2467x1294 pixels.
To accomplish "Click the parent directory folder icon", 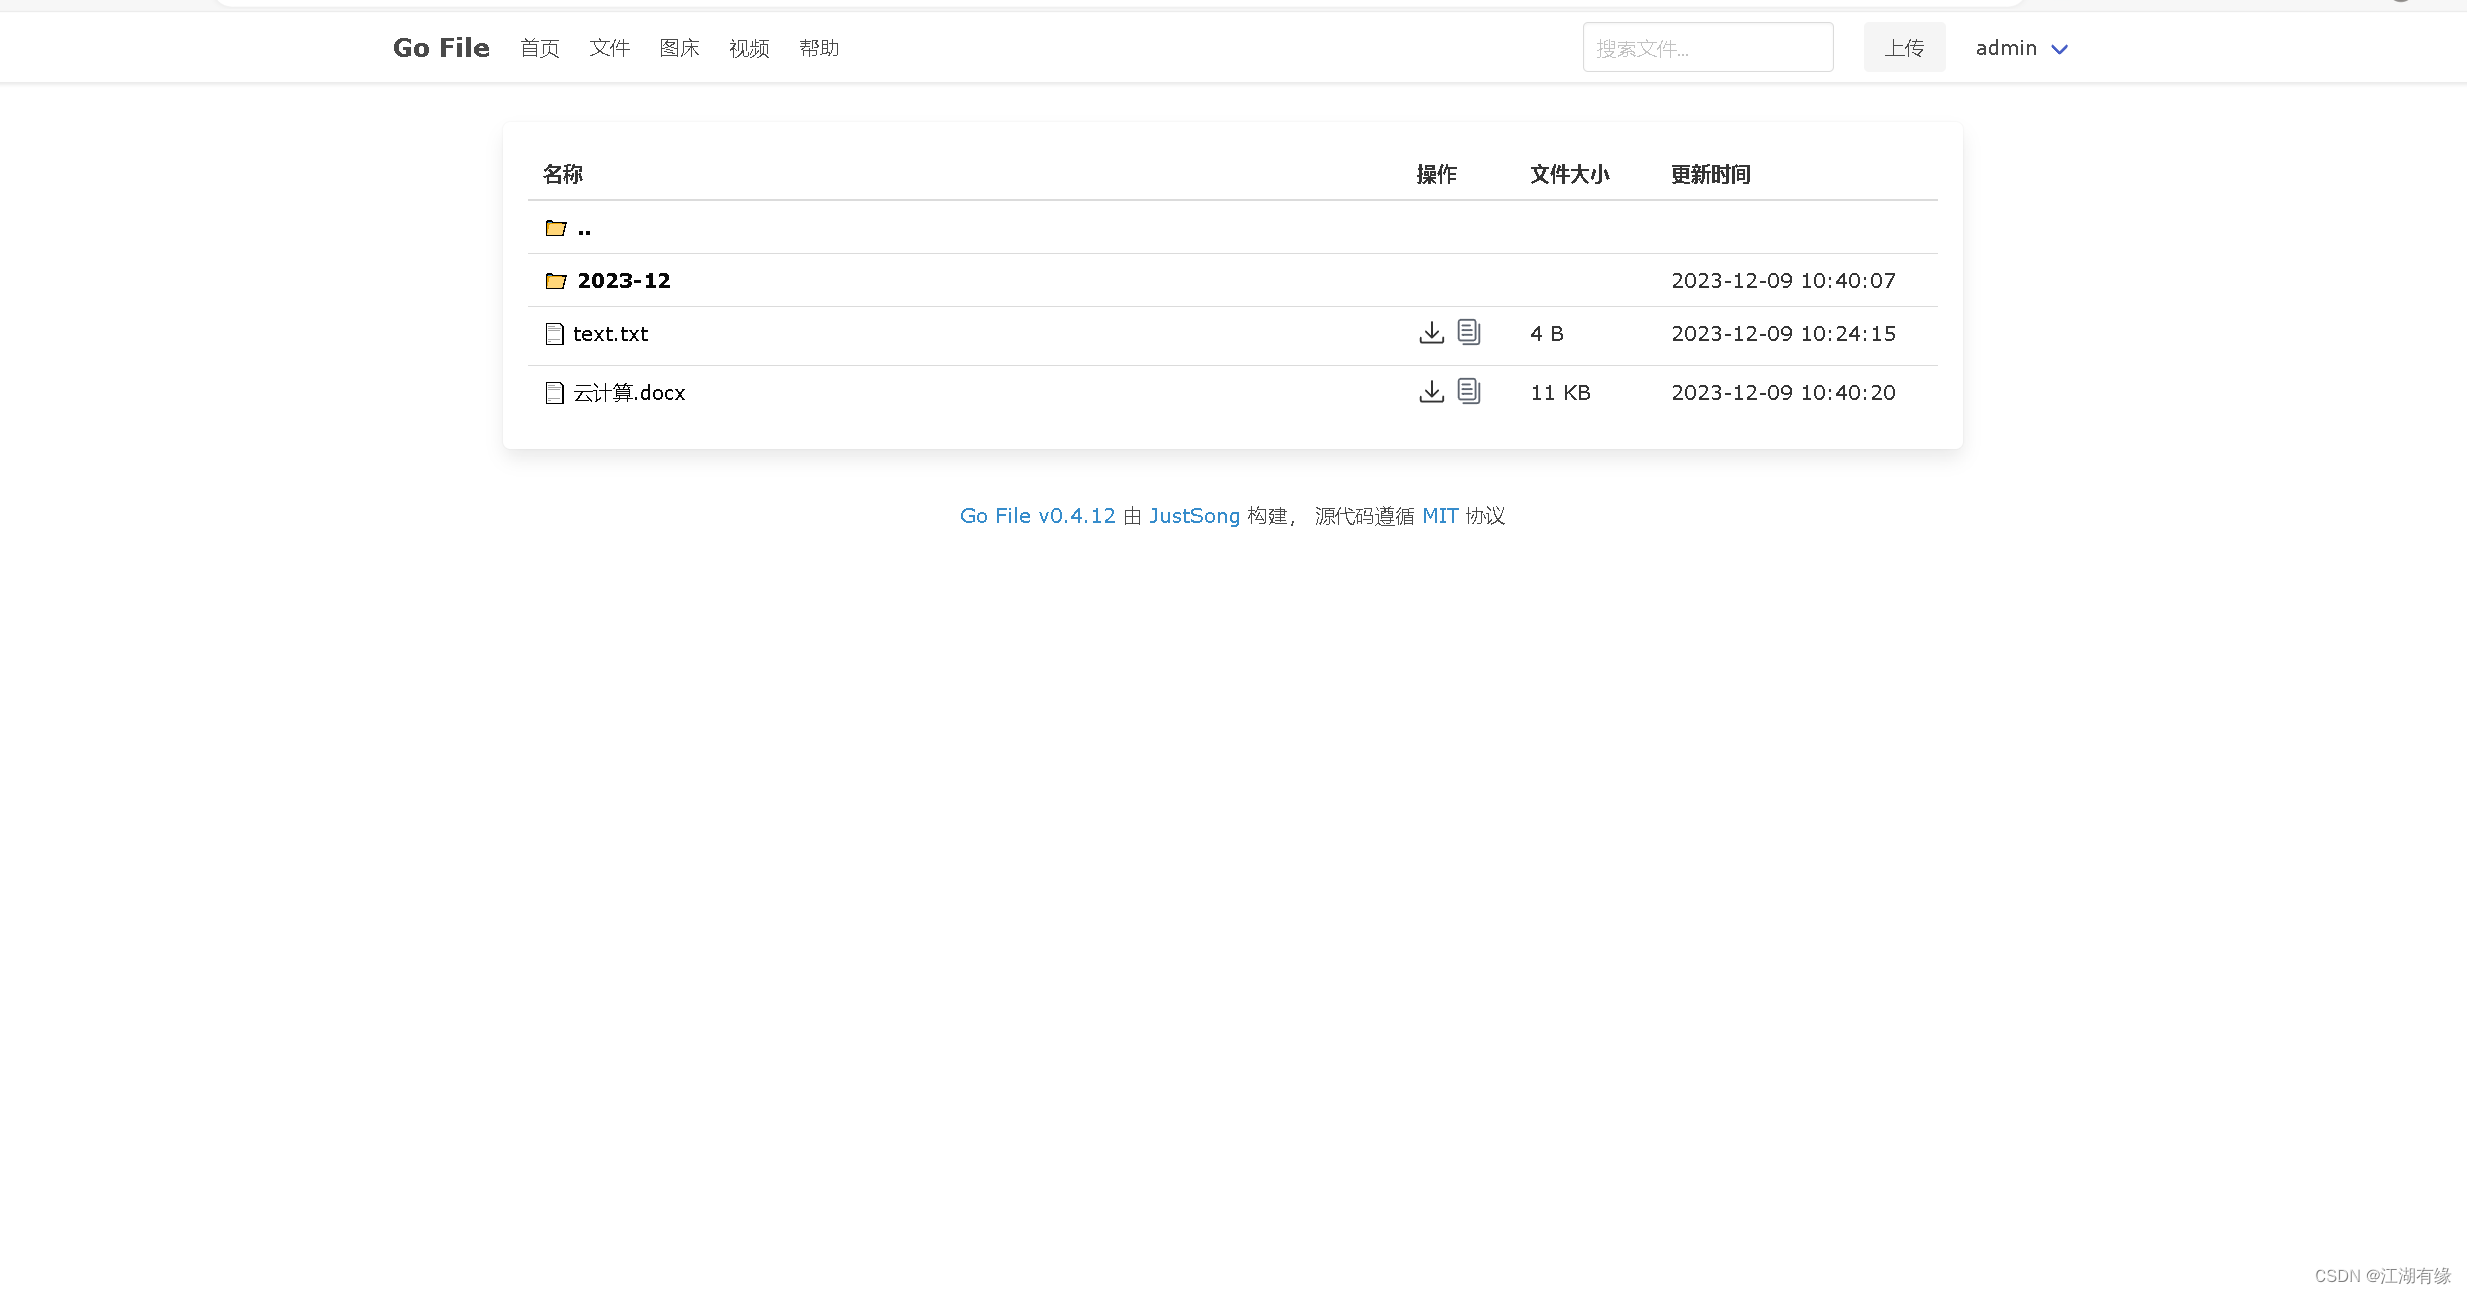I will (x=556, y=228).
